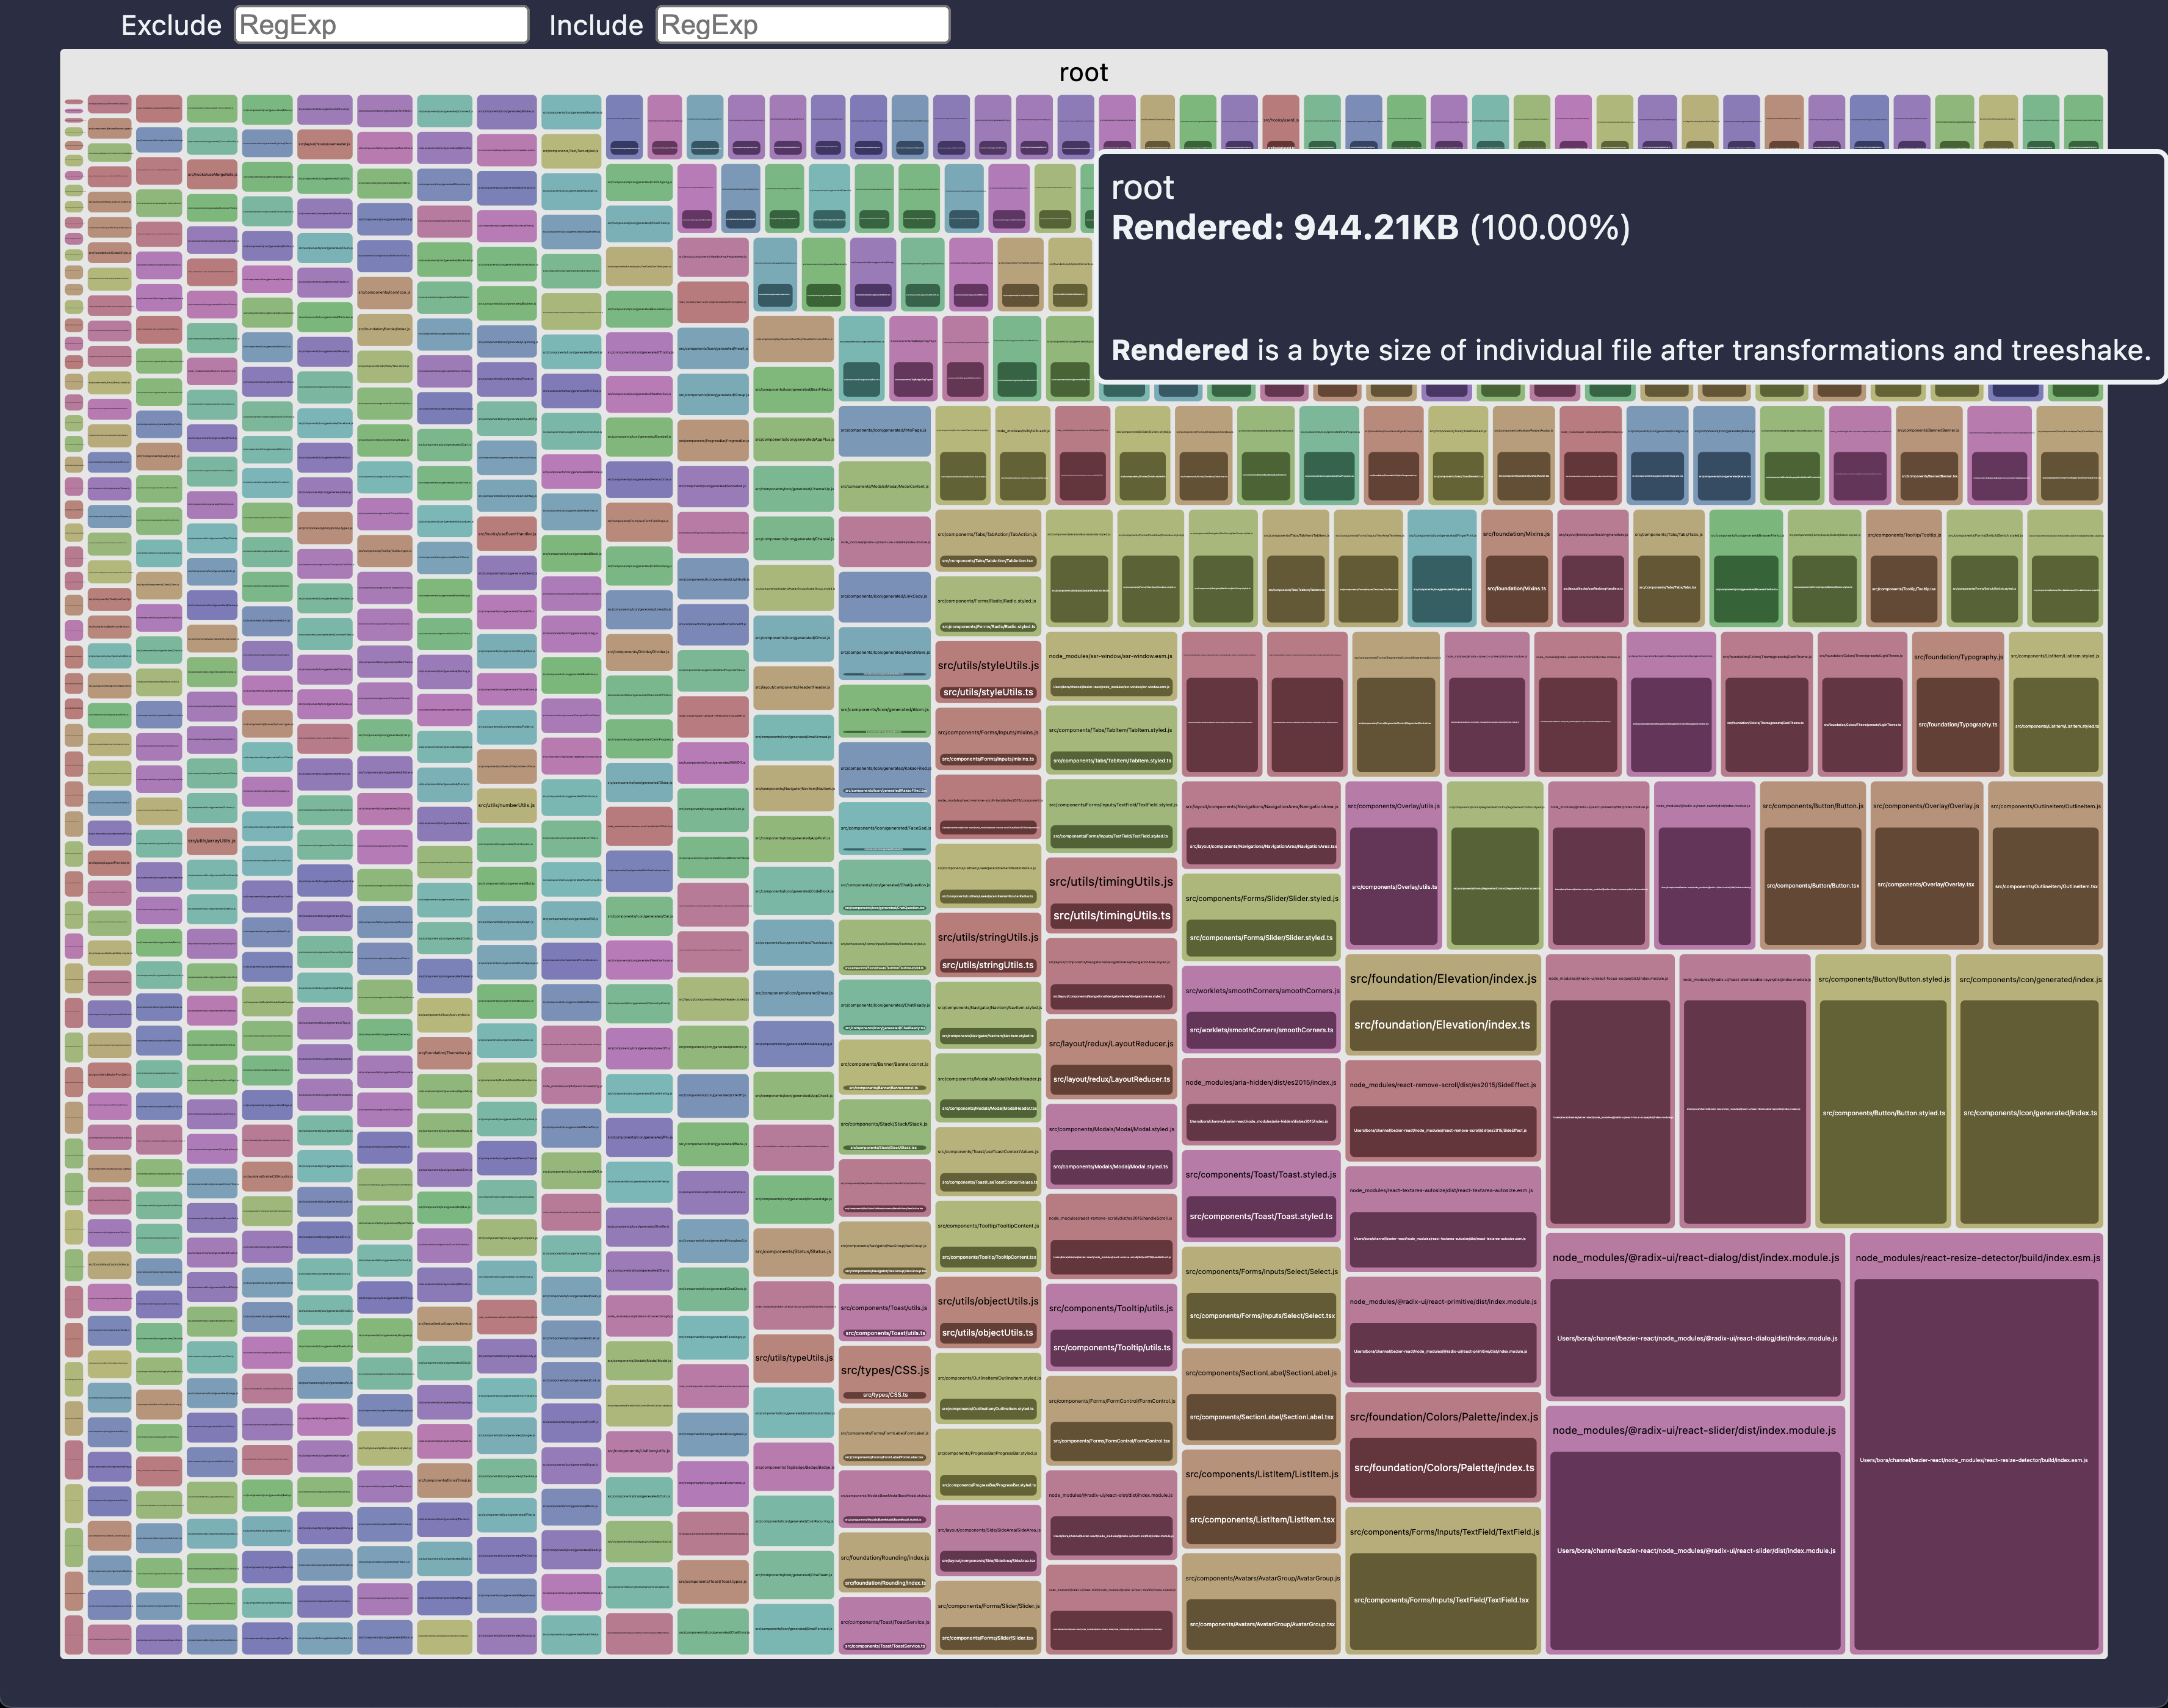Screen dimensions: 2168x1708
Task: Select the src/components/Toast/Toast.styled.ts block
Action: [x=1261, y=1216]
